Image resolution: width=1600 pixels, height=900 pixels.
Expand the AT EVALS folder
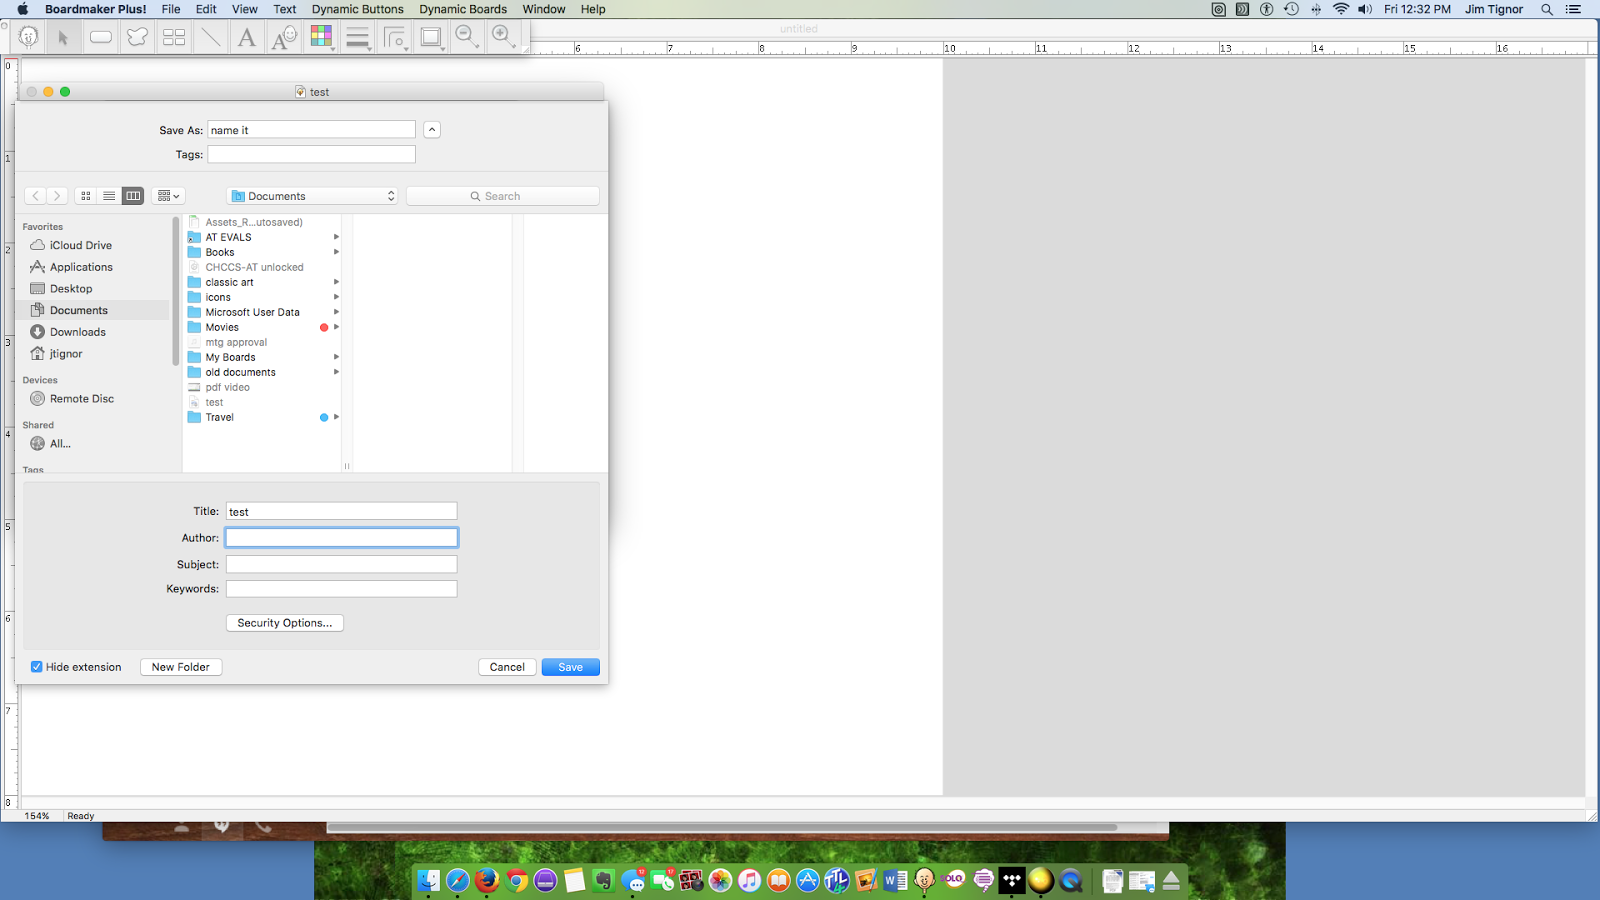coord(337,237)
